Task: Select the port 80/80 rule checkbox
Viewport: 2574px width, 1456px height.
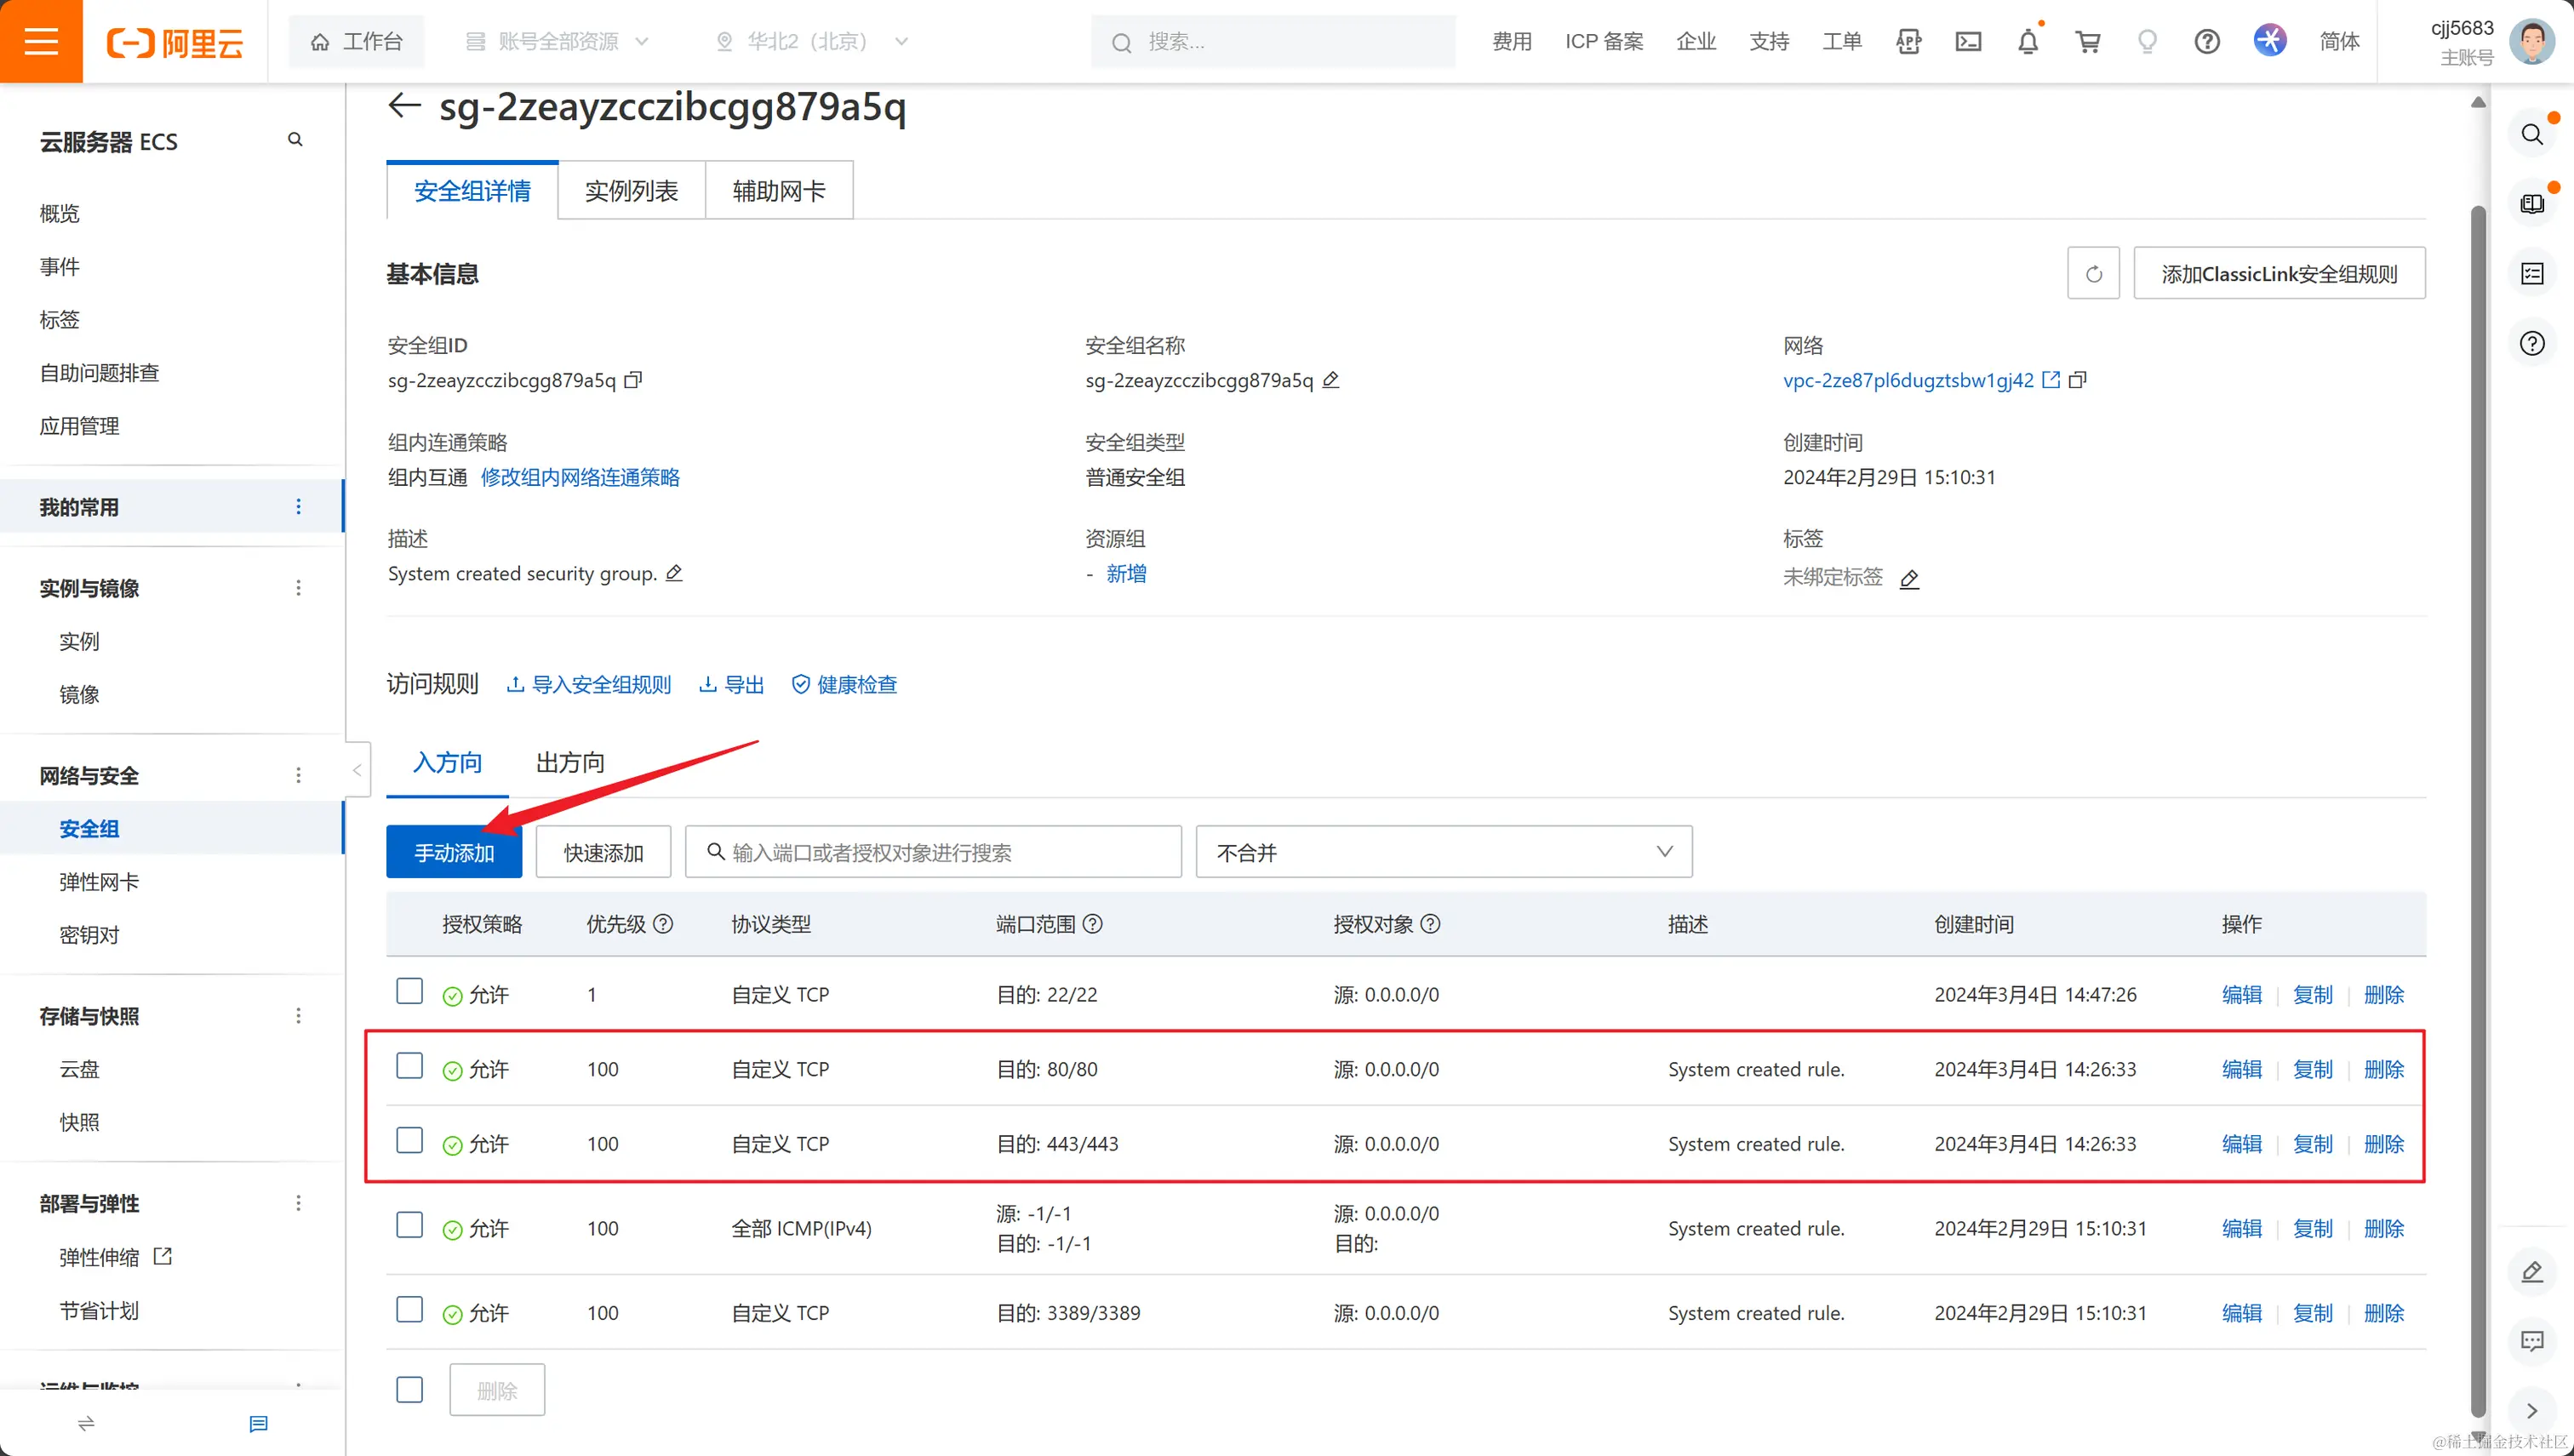Action: point(409,1066)
